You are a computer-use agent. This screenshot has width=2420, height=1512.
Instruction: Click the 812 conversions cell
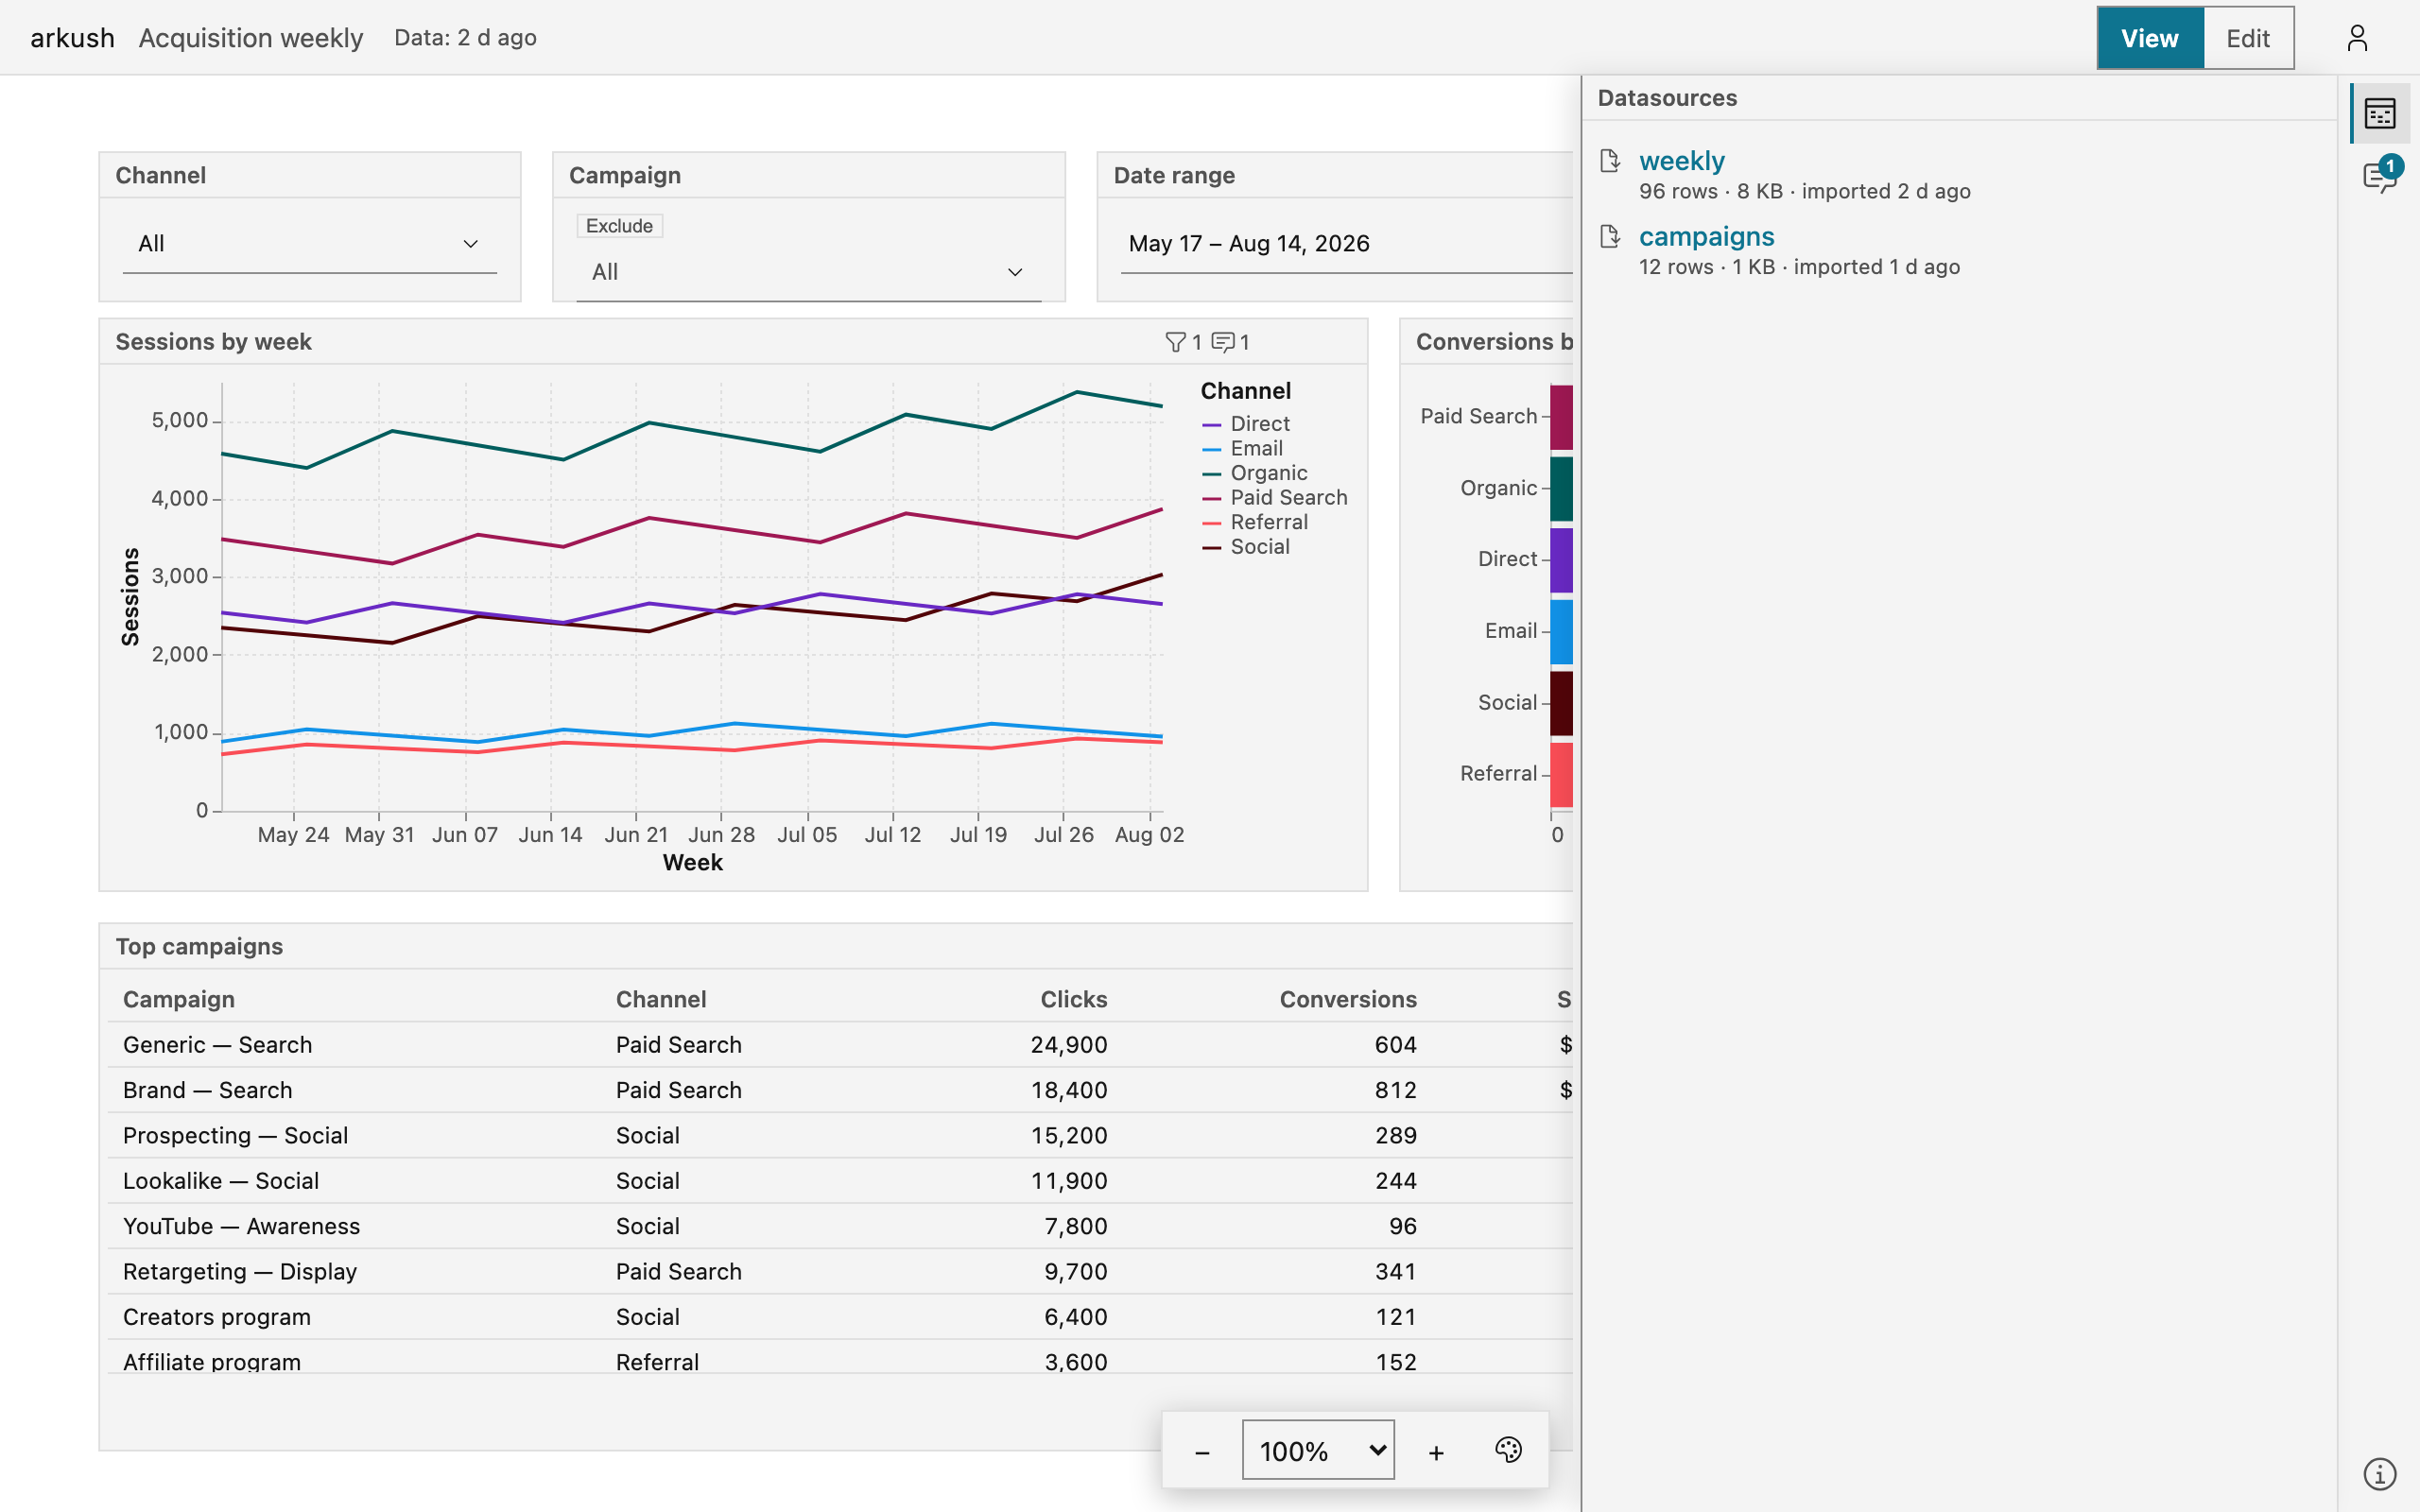point(1395,1090)
